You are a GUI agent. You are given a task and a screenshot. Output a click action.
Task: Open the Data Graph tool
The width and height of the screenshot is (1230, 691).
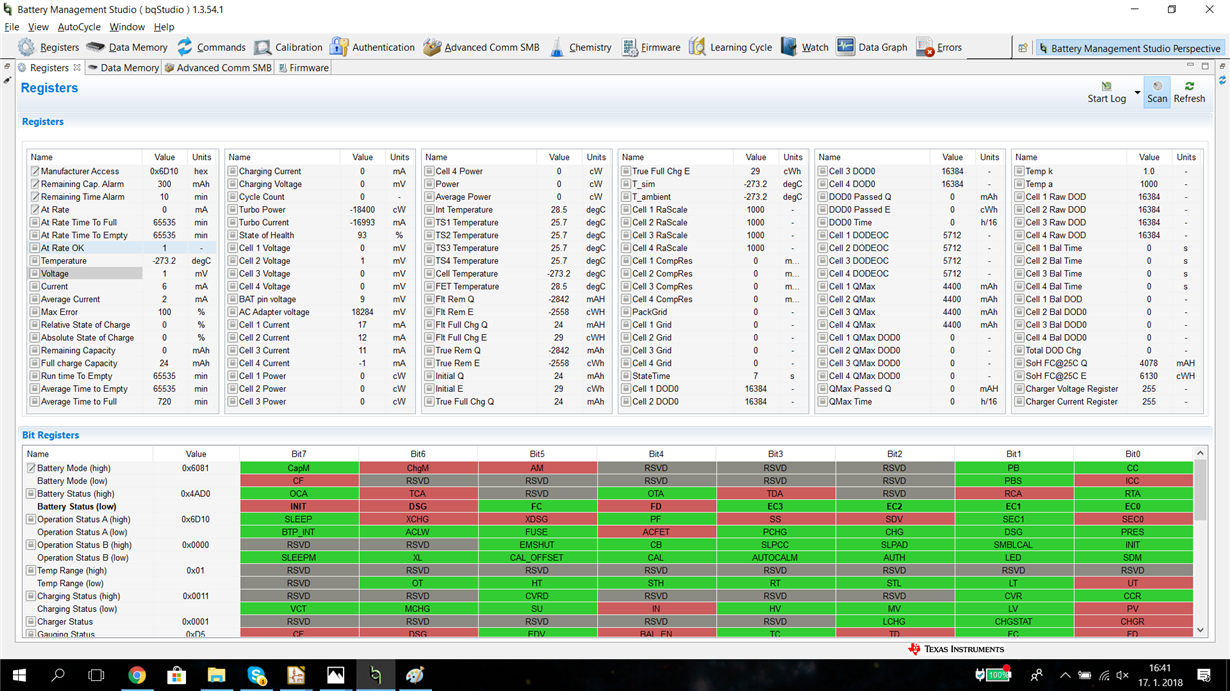click(x=872, y=47)
